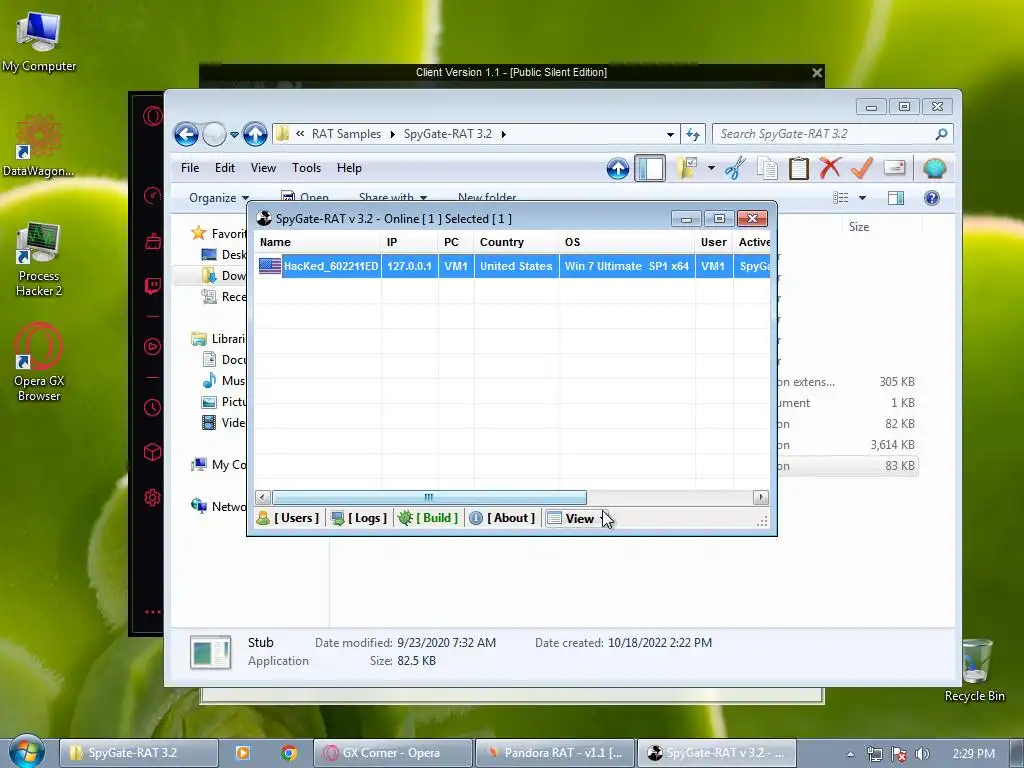The height and width of the screenshot is (768, 1024).
Task: Go back in Explorer with Back arrow
Action: (186, 135)
